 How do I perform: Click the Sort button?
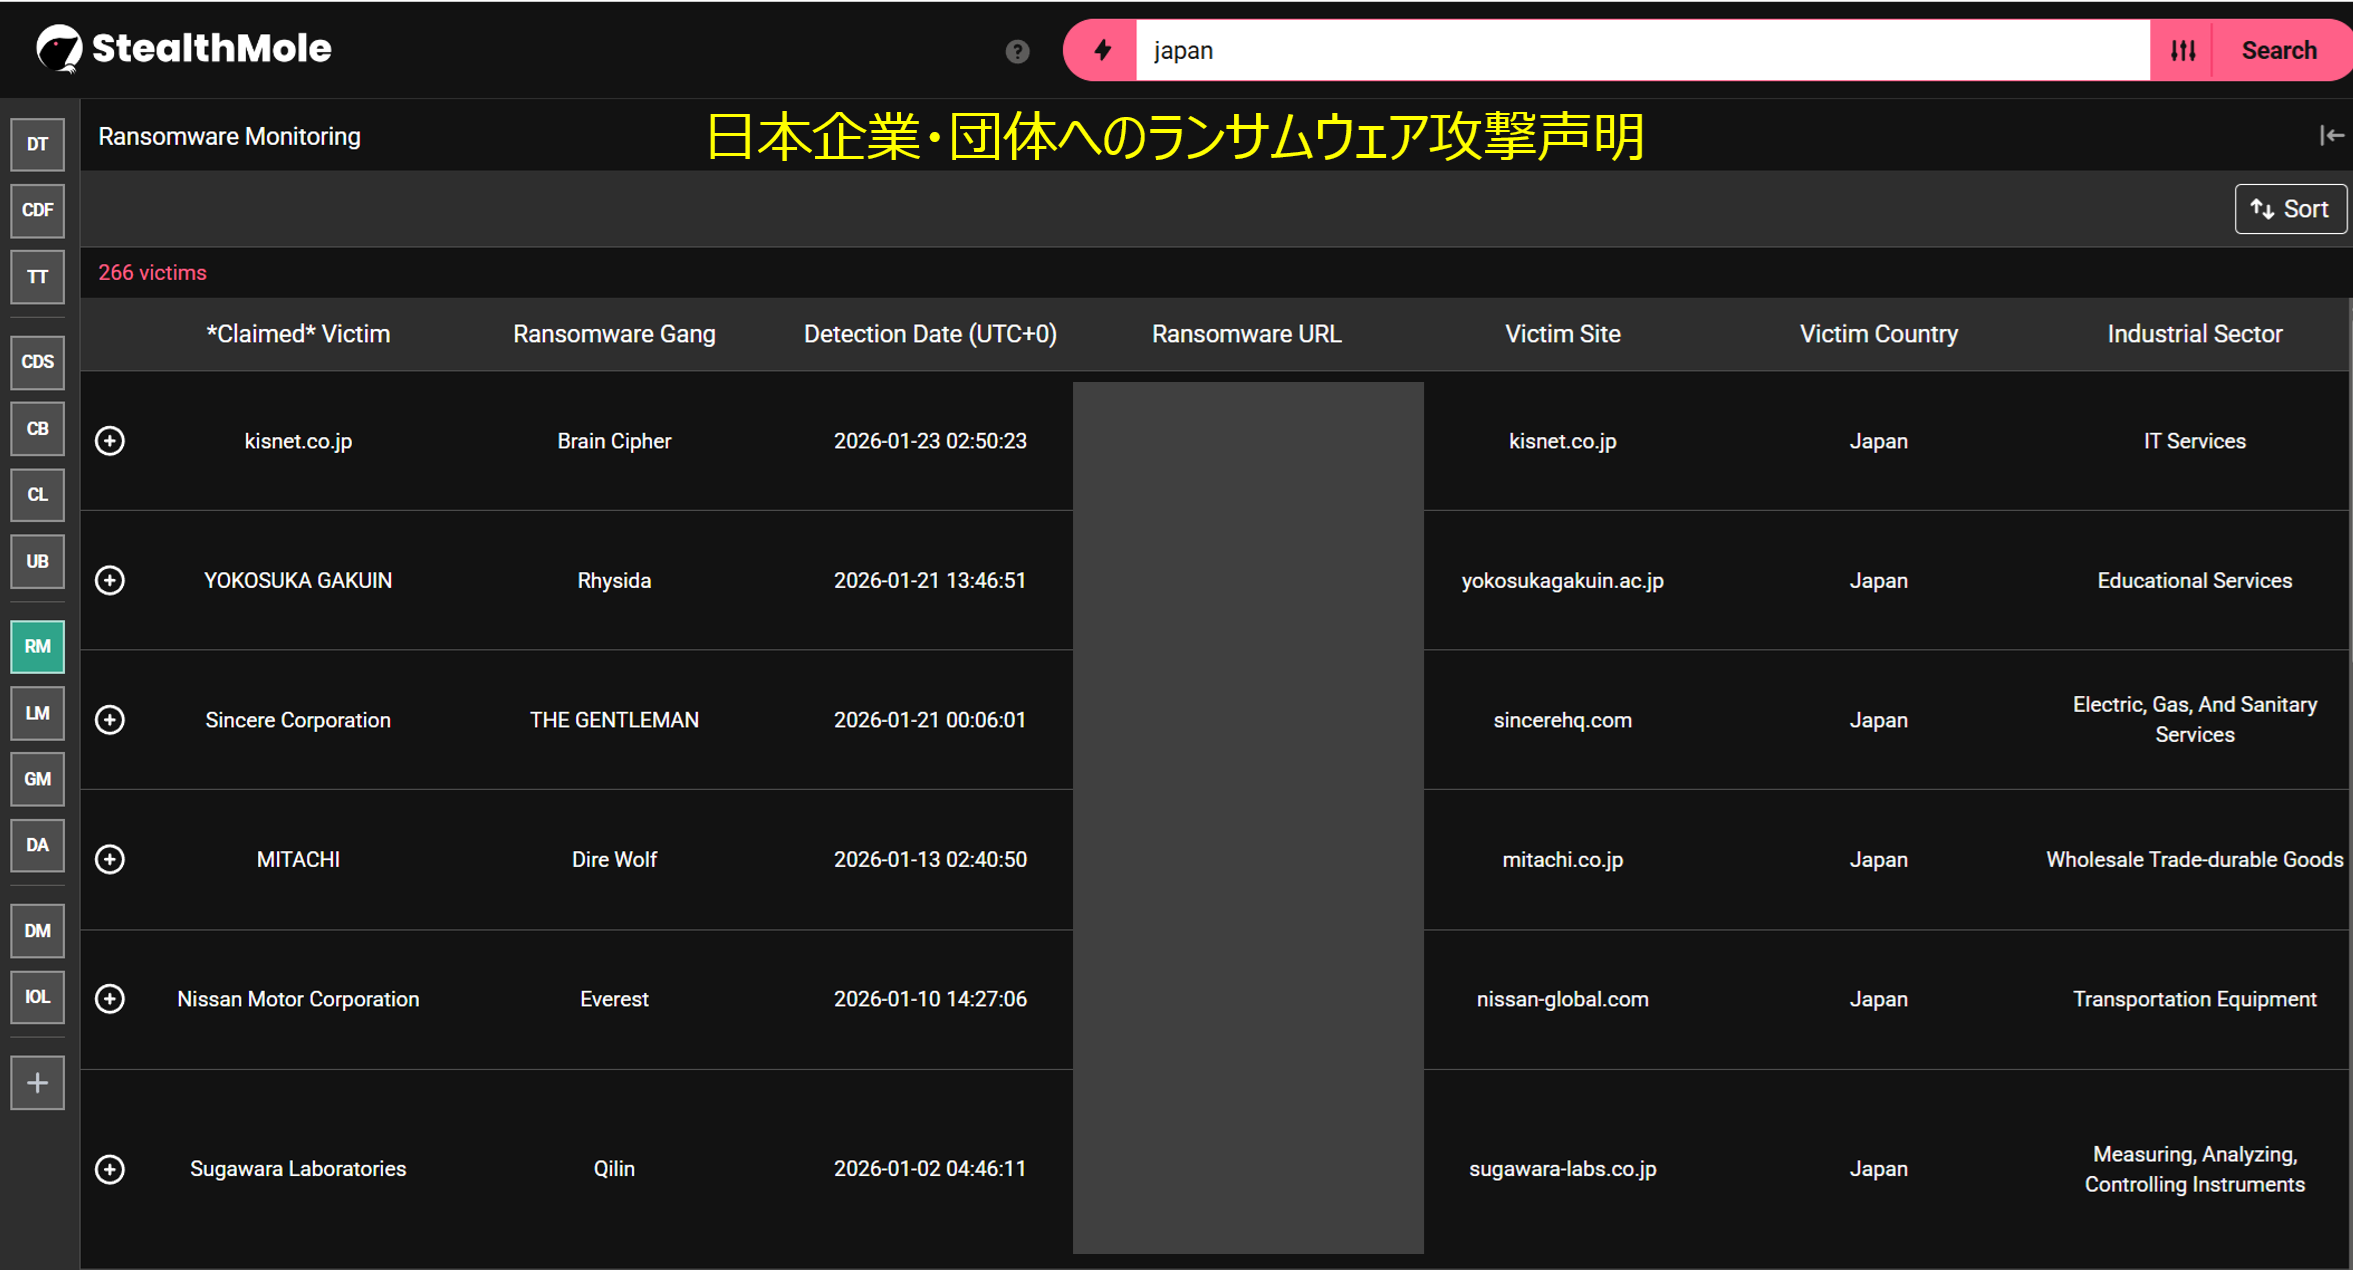[x=2290, y=209]
